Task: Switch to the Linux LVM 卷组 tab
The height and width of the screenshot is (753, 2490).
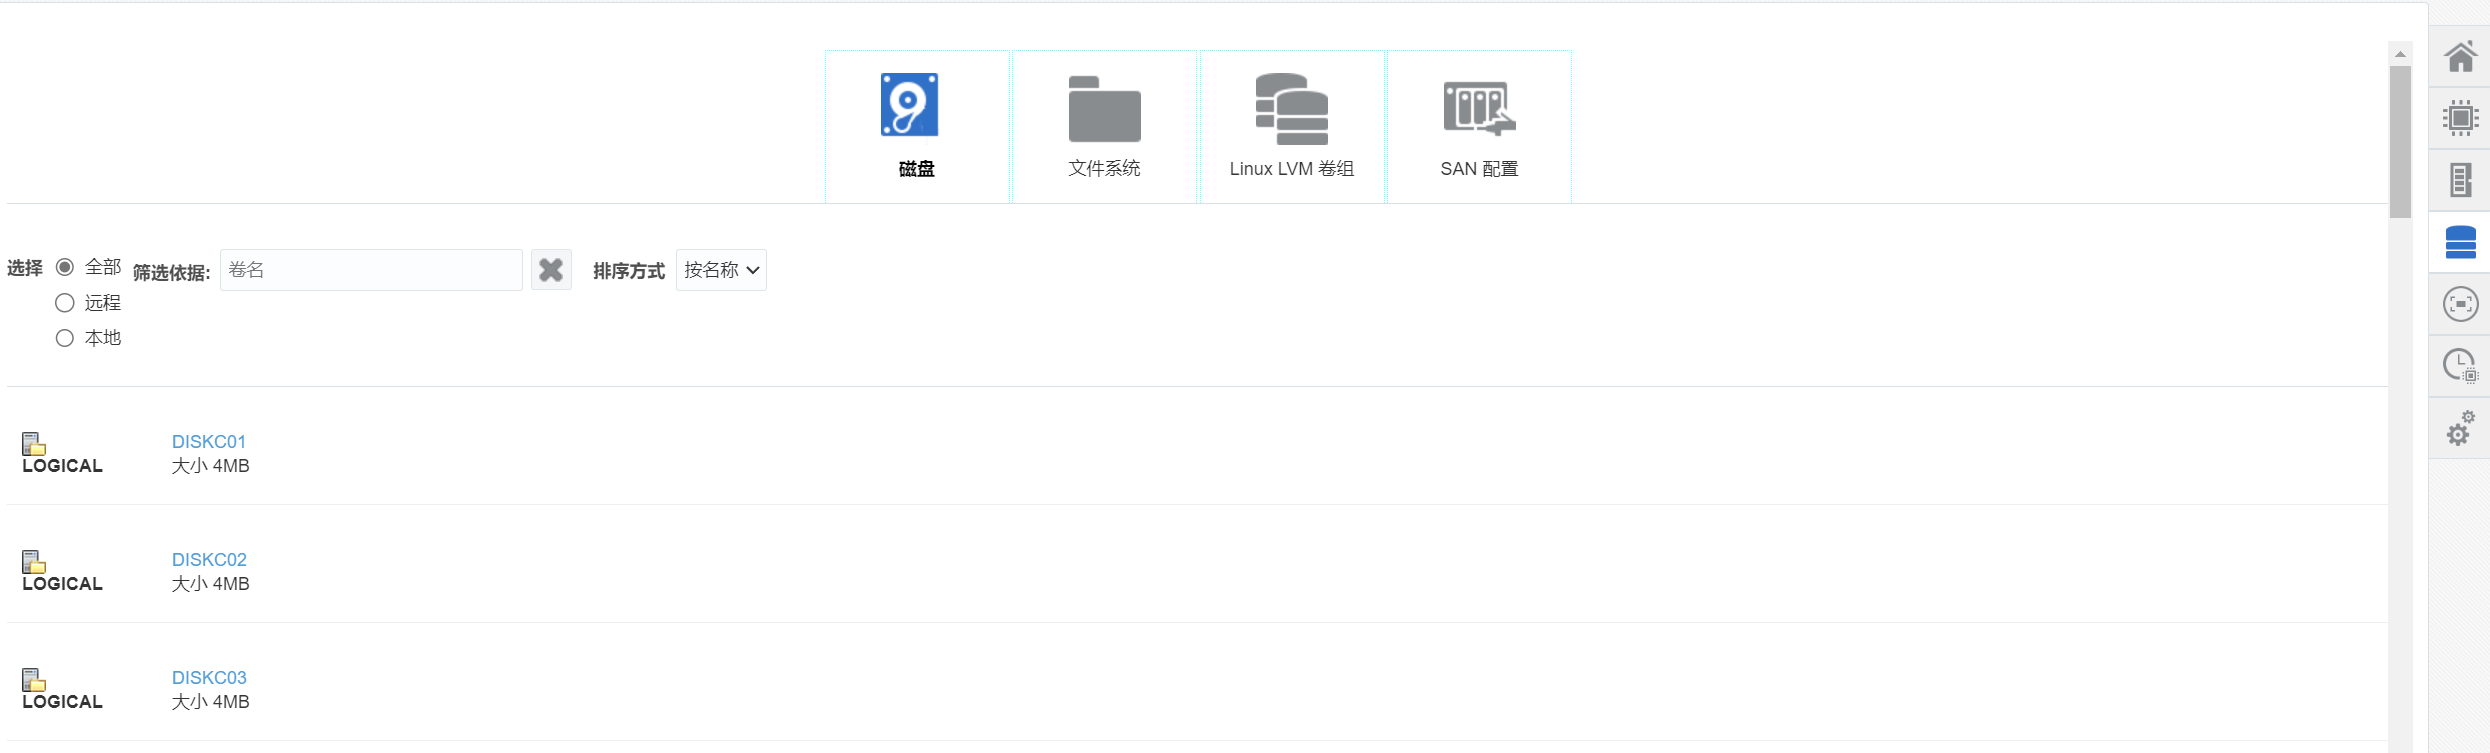Action: click(x=1292, y=127)
